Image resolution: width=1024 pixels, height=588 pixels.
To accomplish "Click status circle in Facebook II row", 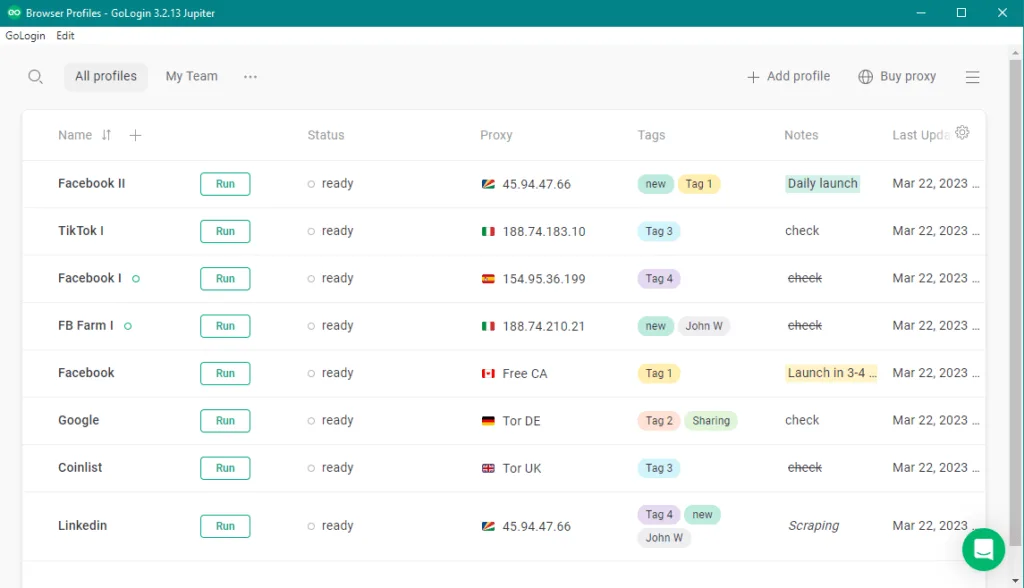I will click(x=311, y=184).
